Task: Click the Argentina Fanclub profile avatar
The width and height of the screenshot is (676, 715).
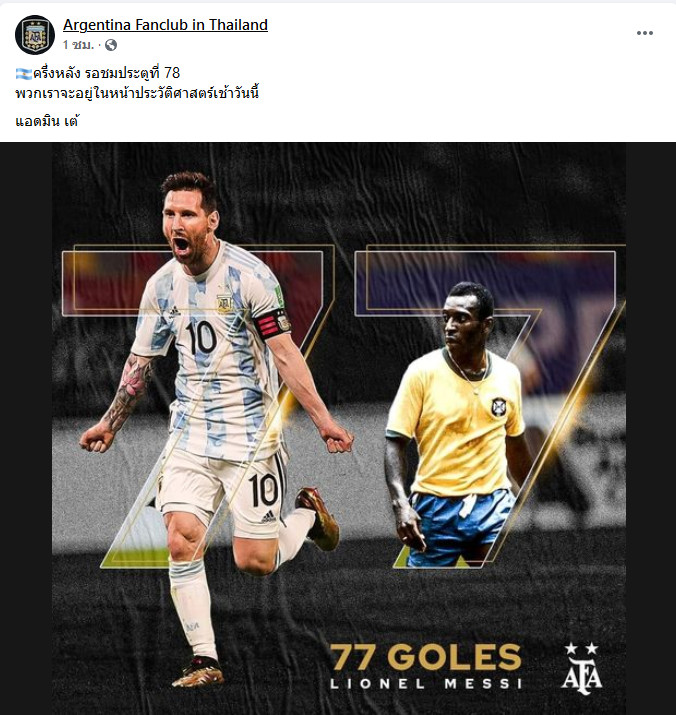Action: point(35,35)
